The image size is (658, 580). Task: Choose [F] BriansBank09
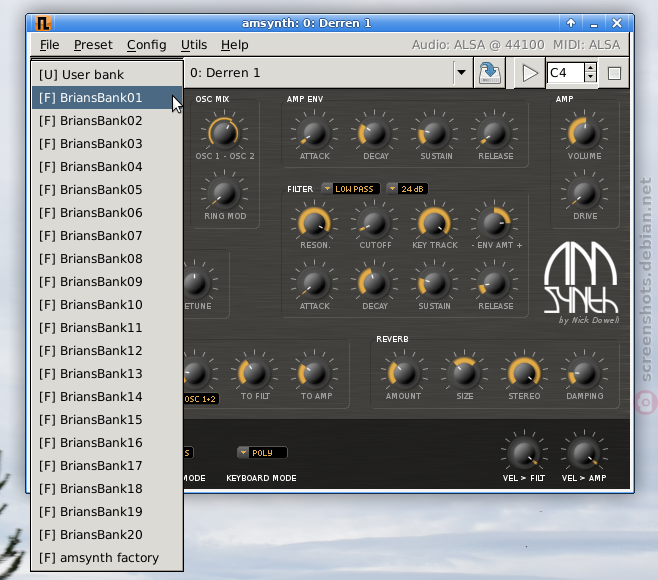(107, 282)
